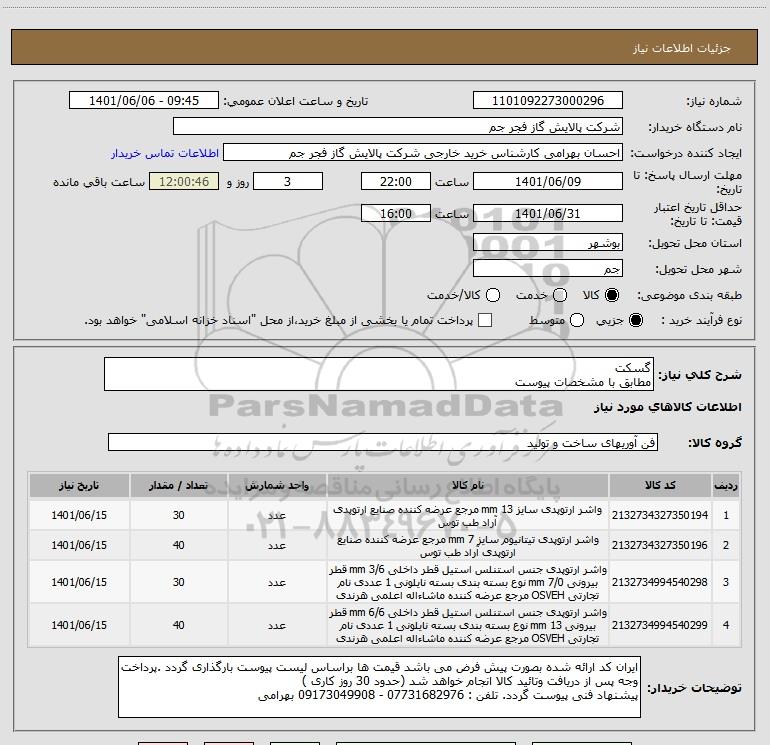Select the کالا radio button
Viewport: 770px width, 745px height.
pyautogui.click(x=612, y=295)
